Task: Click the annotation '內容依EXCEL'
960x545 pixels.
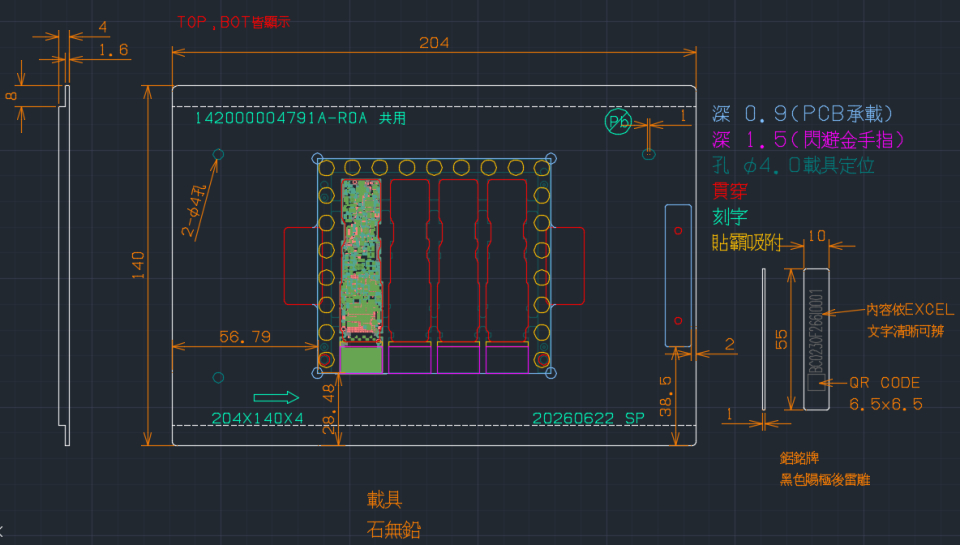Action: click(910, 309)
